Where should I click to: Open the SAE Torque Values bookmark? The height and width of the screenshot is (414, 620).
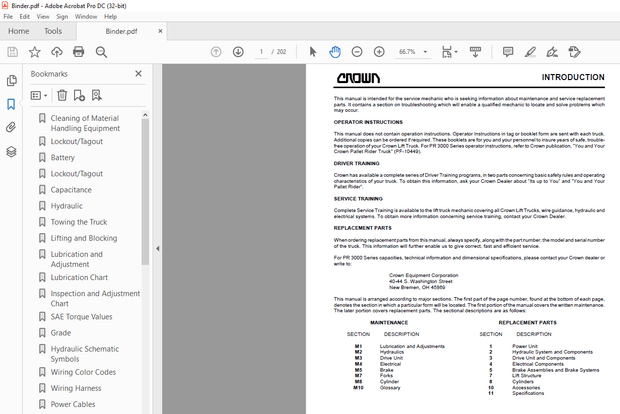pos(81,317)
